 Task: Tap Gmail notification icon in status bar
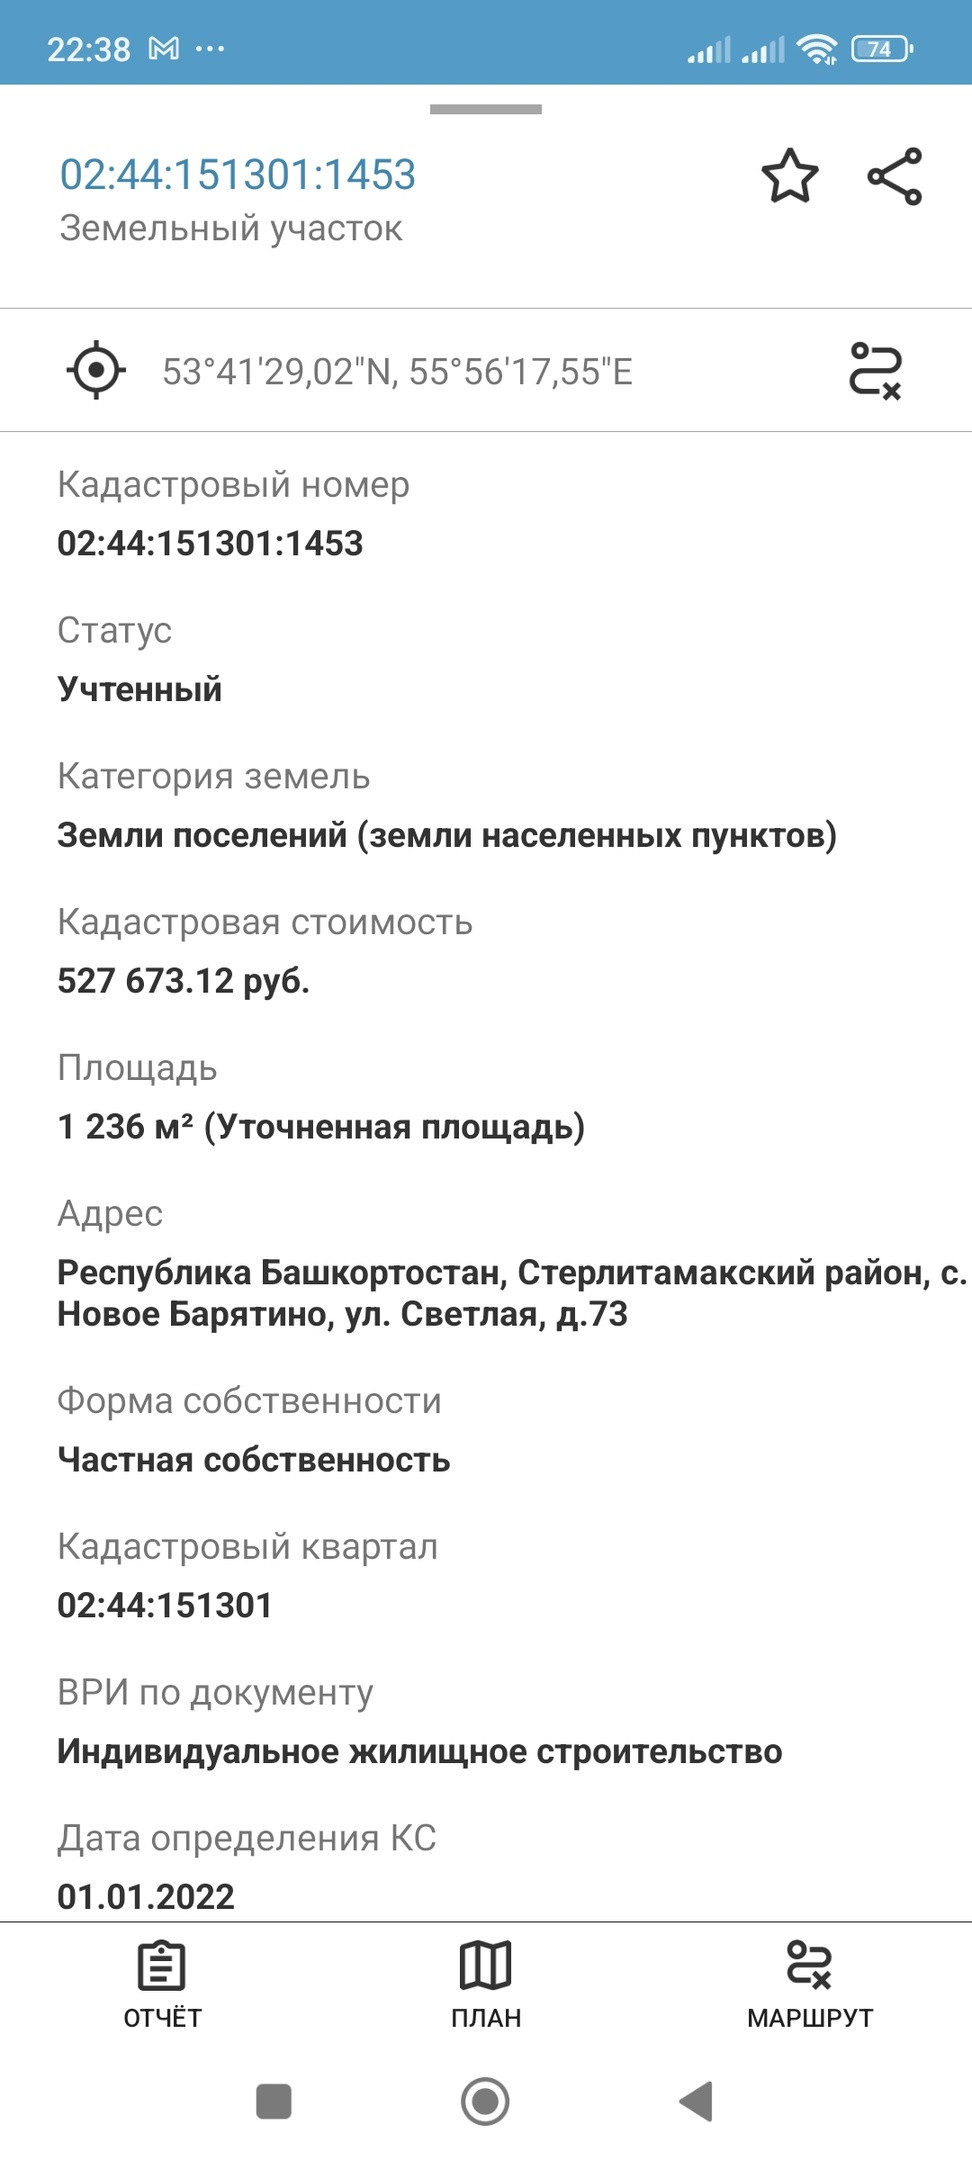pos(163,48)
